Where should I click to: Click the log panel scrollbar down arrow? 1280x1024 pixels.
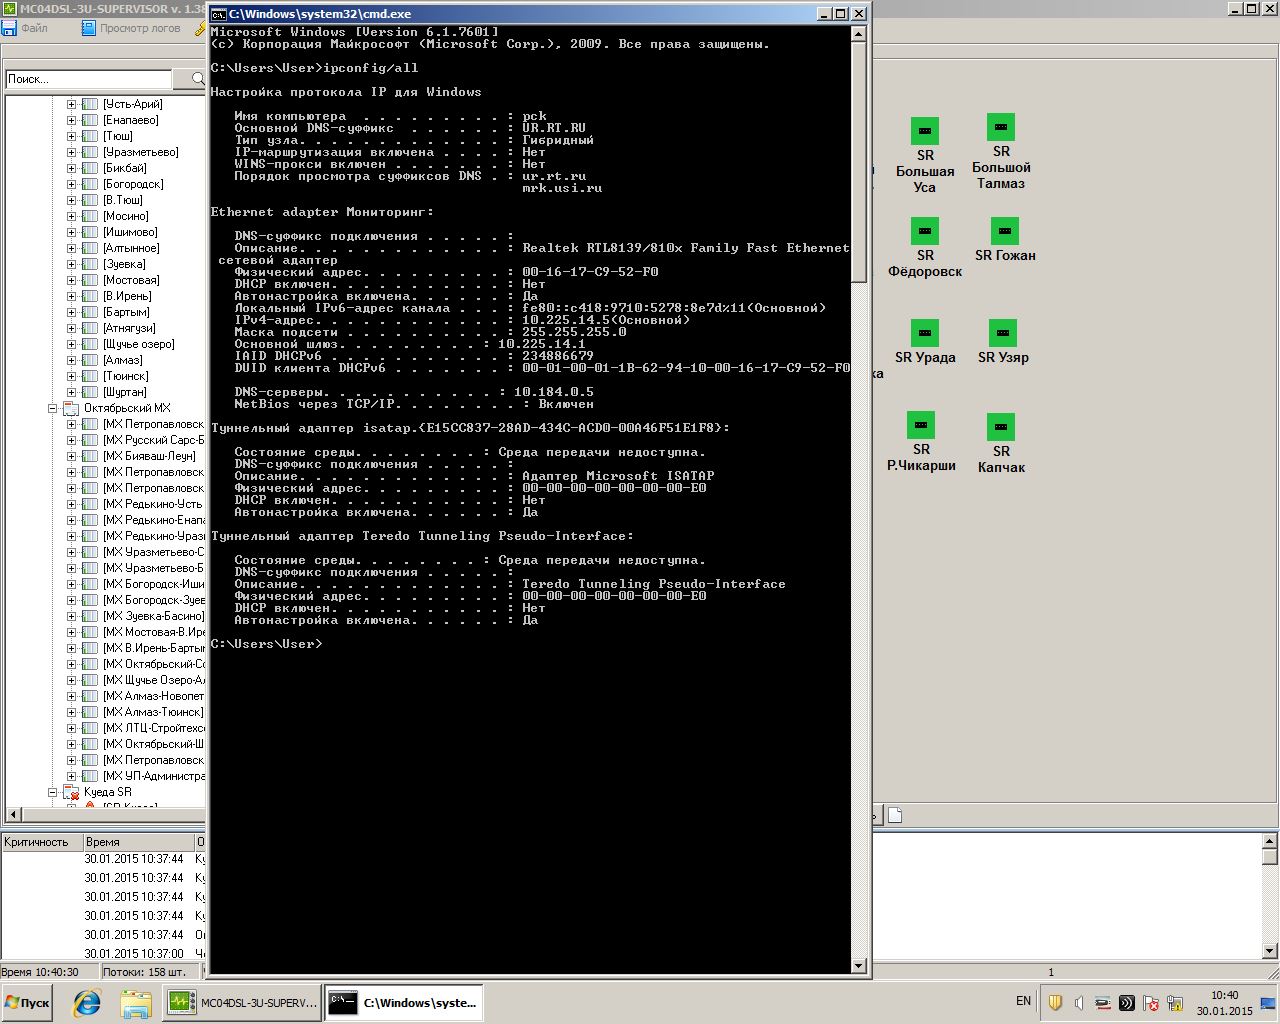(1270, 950)
